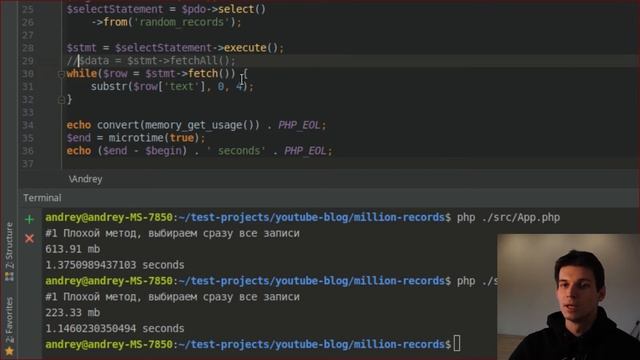The width and height of the screenshot is (640, 360).
Task: Click the Structure panel icon
Action: (x=9, y=276)
